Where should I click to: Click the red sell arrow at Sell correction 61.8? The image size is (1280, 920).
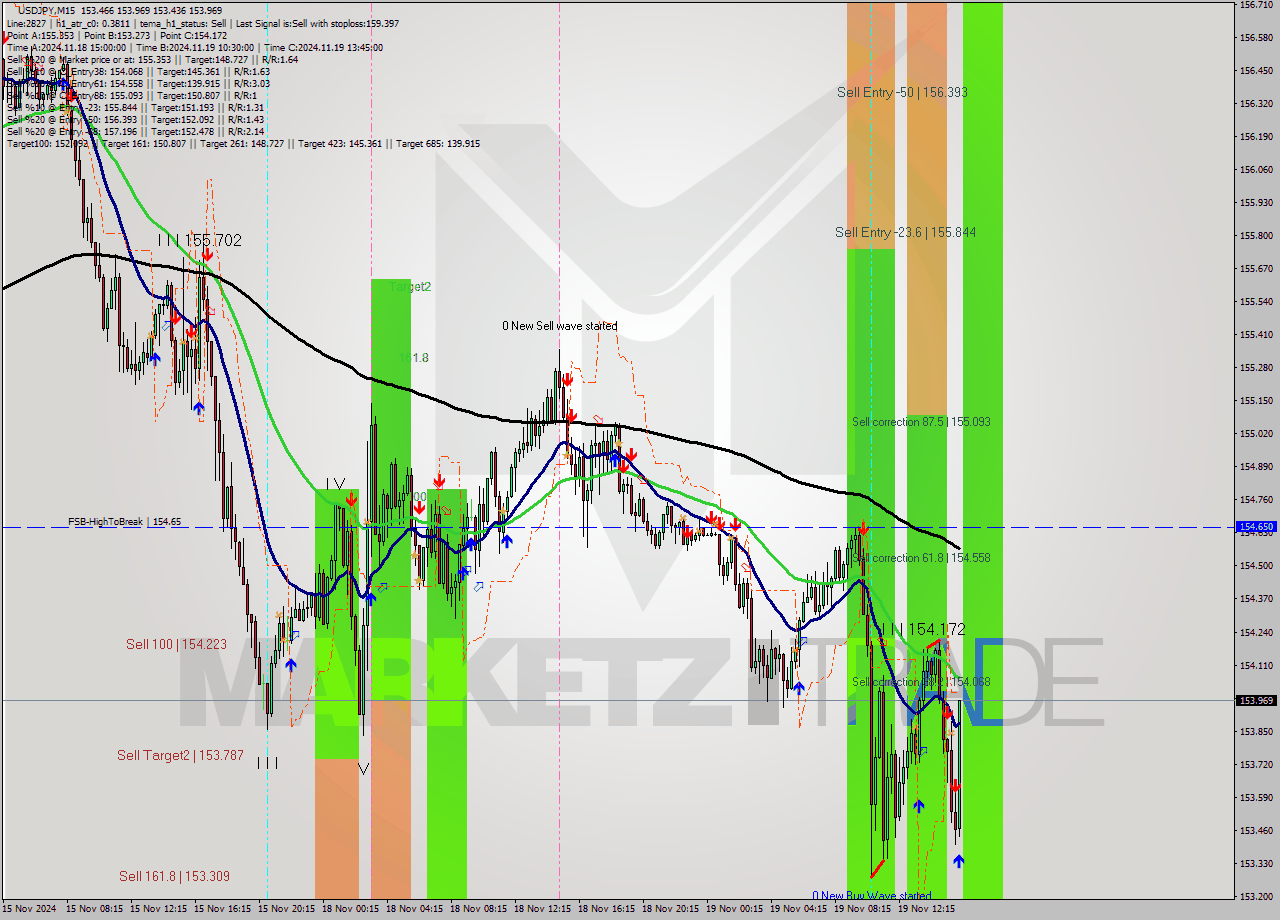pos(863,527)
